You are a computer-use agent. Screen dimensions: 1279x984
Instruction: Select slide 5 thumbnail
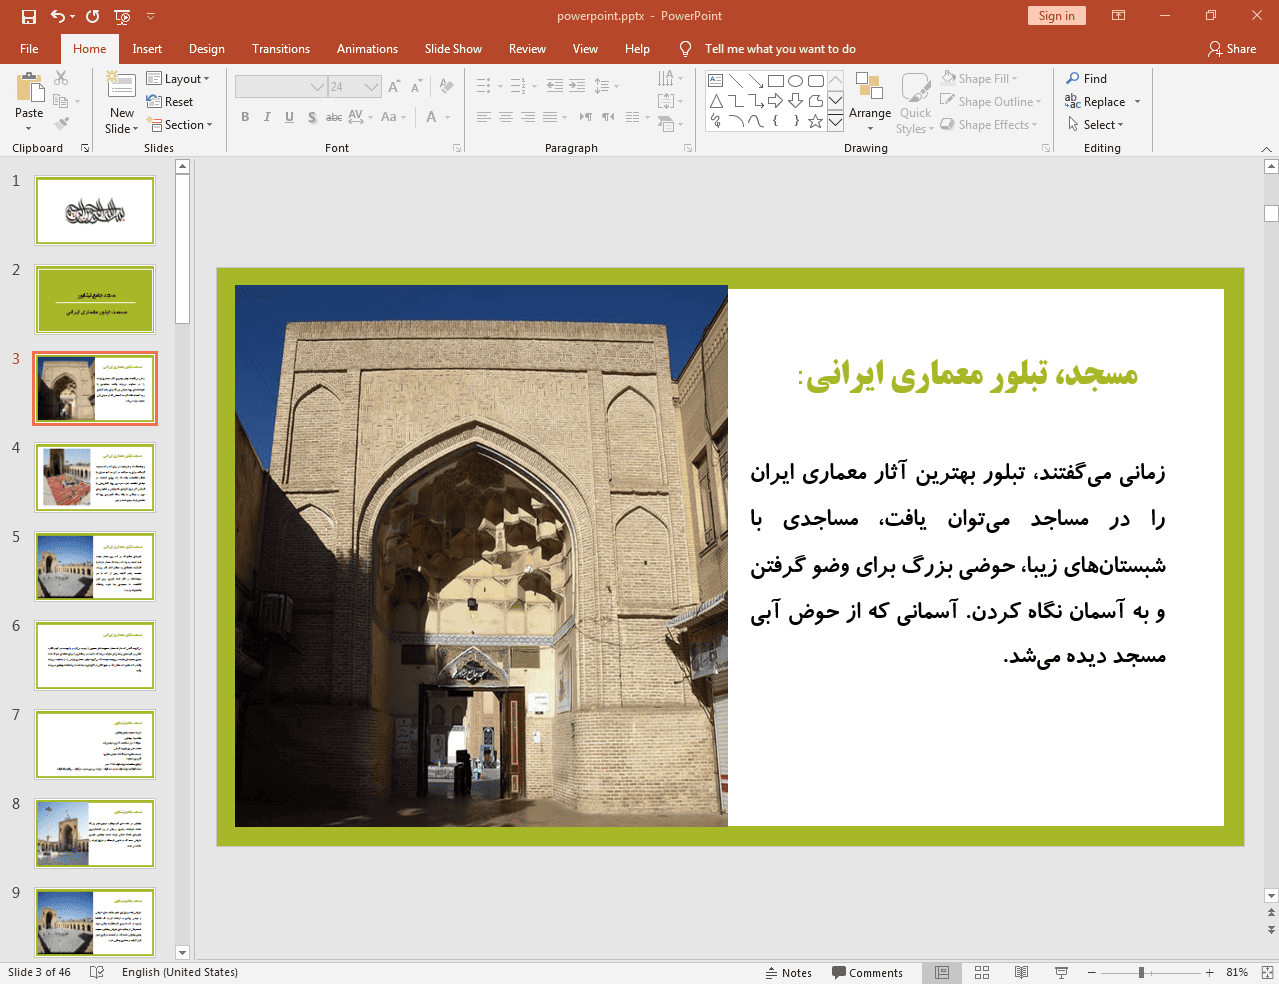pos(95,566)
